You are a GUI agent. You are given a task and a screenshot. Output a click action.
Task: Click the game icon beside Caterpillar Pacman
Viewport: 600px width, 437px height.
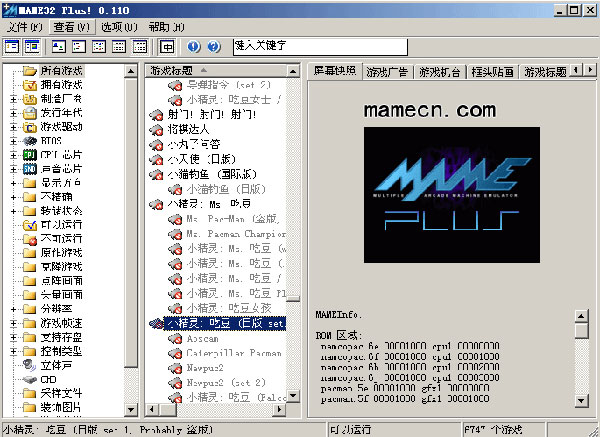point(175,354)
